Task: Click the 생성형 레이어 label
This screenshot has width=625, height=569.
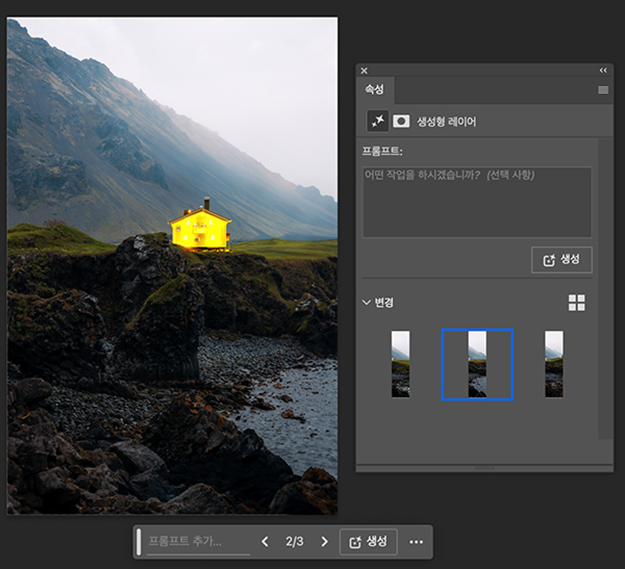Action: [446, 122]
